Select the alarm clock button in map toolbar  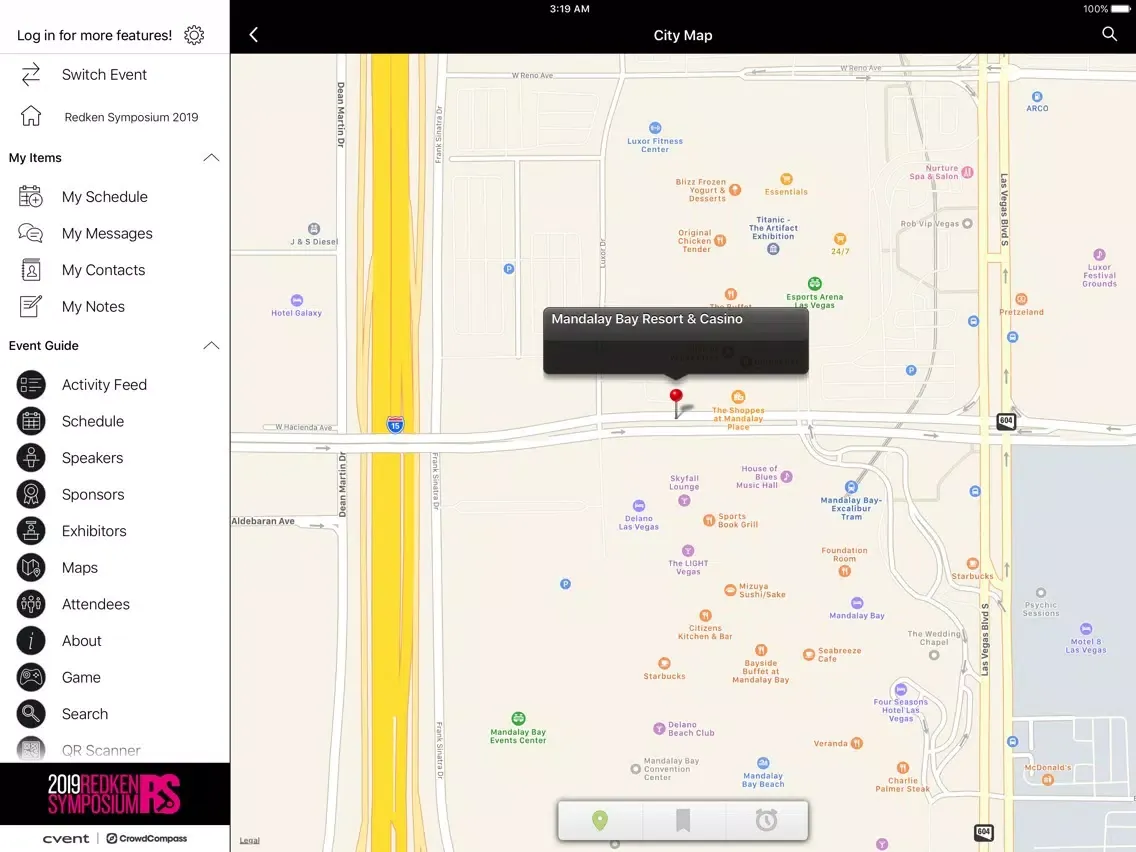766,820
